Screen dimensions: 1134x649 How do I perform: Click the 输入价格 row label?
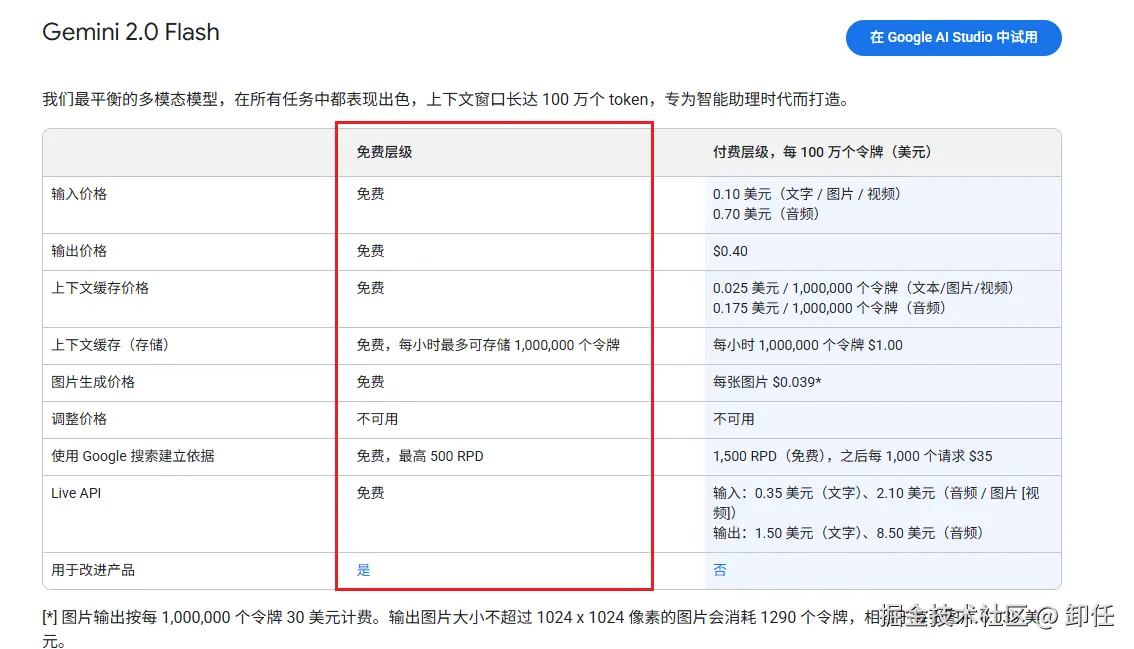pos(79,194)
